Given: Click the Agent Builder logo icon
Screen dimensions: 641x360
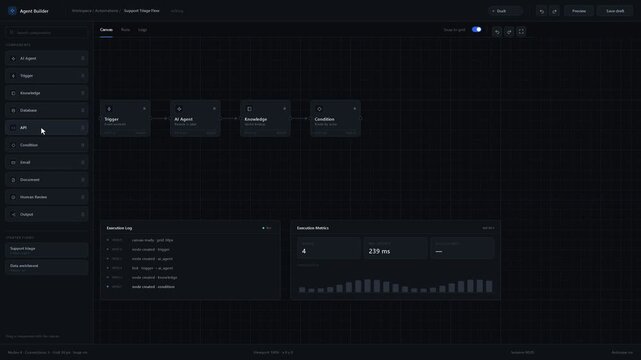Looking at the screenshot, I should (x=12, y=11).
